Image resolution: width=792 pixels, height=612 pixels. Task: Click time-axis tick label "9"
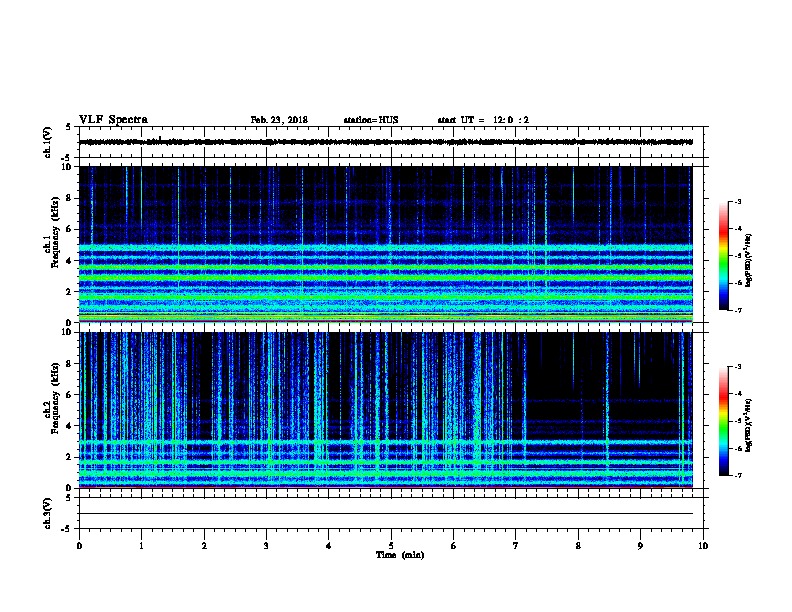[640, 545]
